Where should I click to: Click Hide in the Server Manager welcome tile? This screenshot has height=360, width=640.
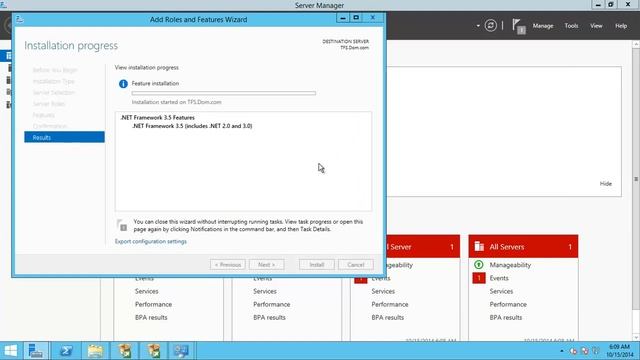coord(606,184)
